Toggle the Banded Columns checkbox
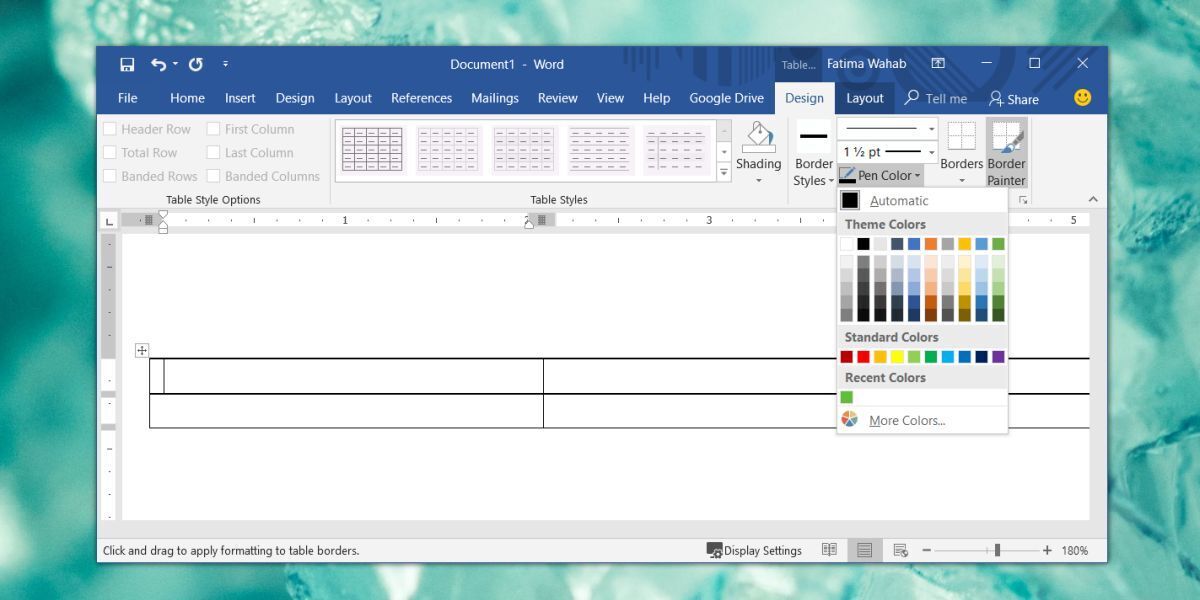This screenshot has width=1200, height=600. pyautogui.click(x=213, y=176)
